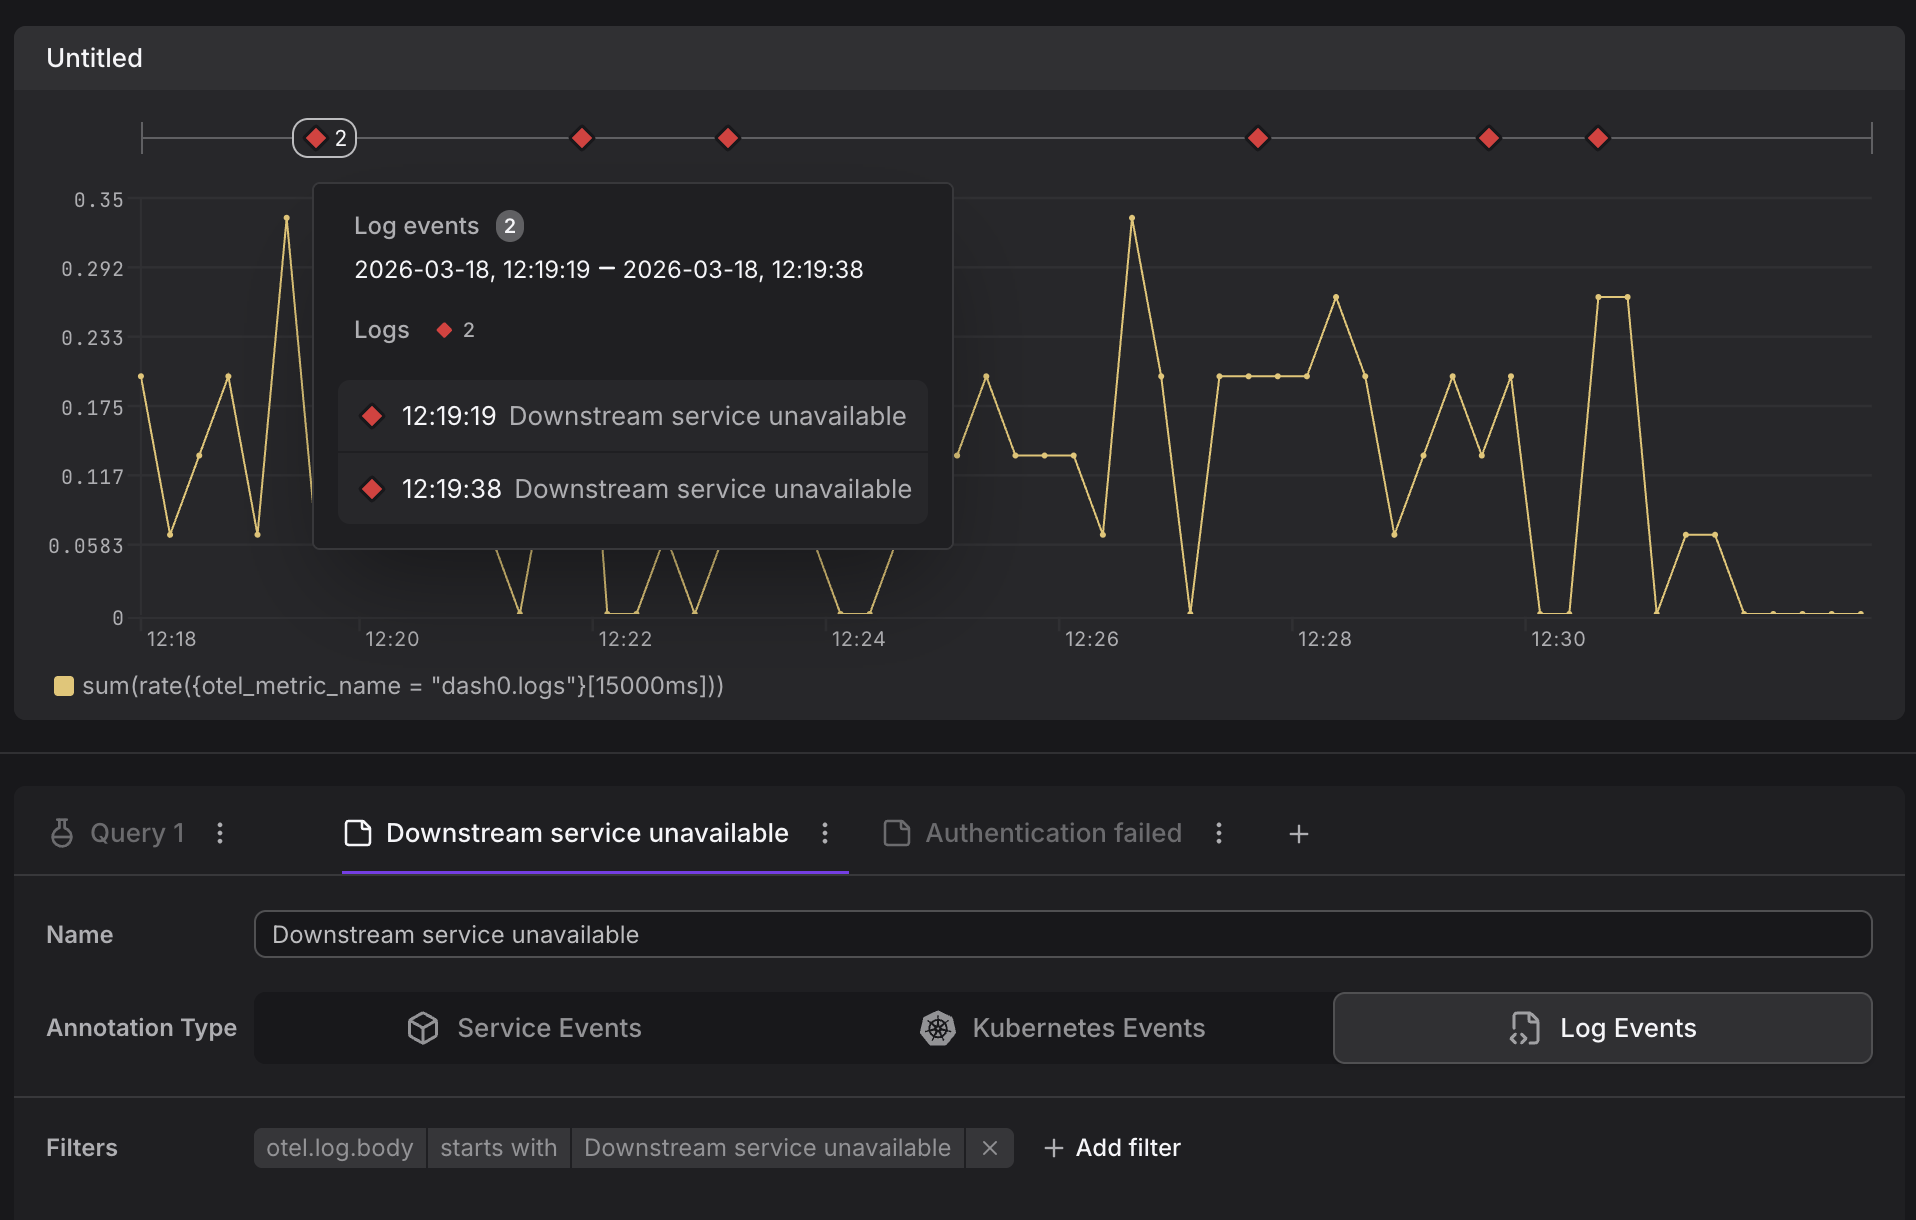The width and height of the screenshot is (1916, 1220).
Task: Click the red diamond marker near 12:27:40
Action: (1258, 138)
